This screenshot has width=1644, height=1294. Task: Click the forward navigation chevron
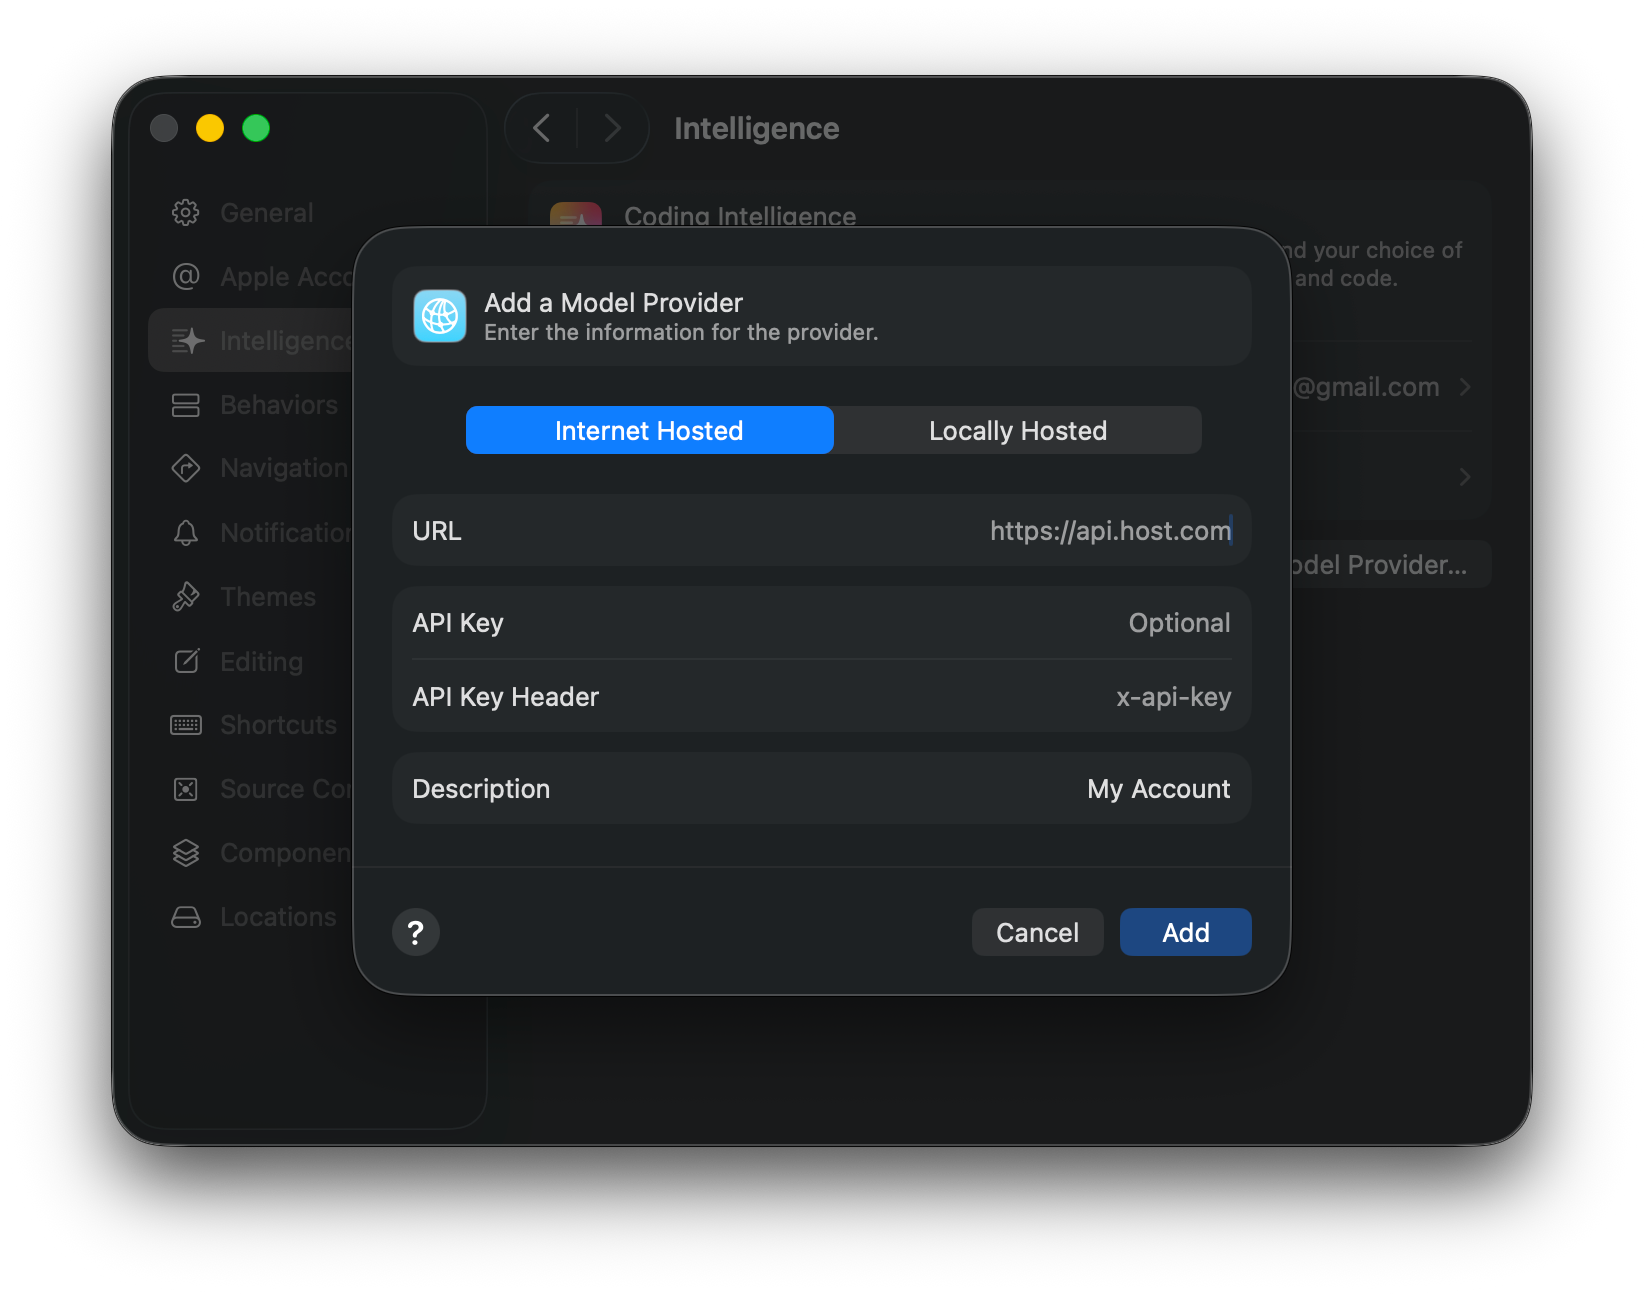tap(611, 128)
